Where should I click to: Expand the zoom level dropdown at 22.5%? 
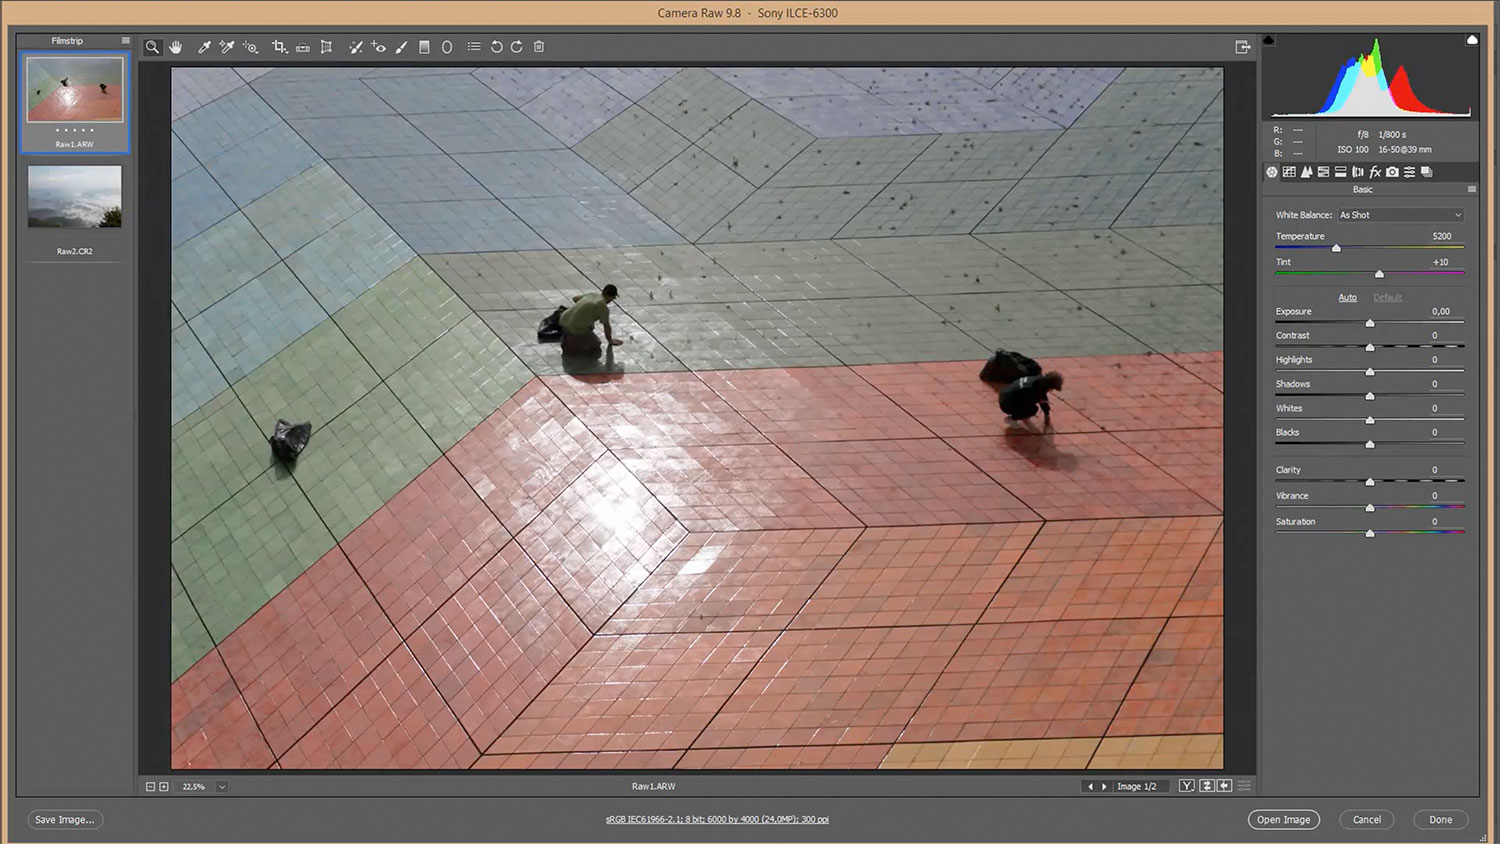222,787
